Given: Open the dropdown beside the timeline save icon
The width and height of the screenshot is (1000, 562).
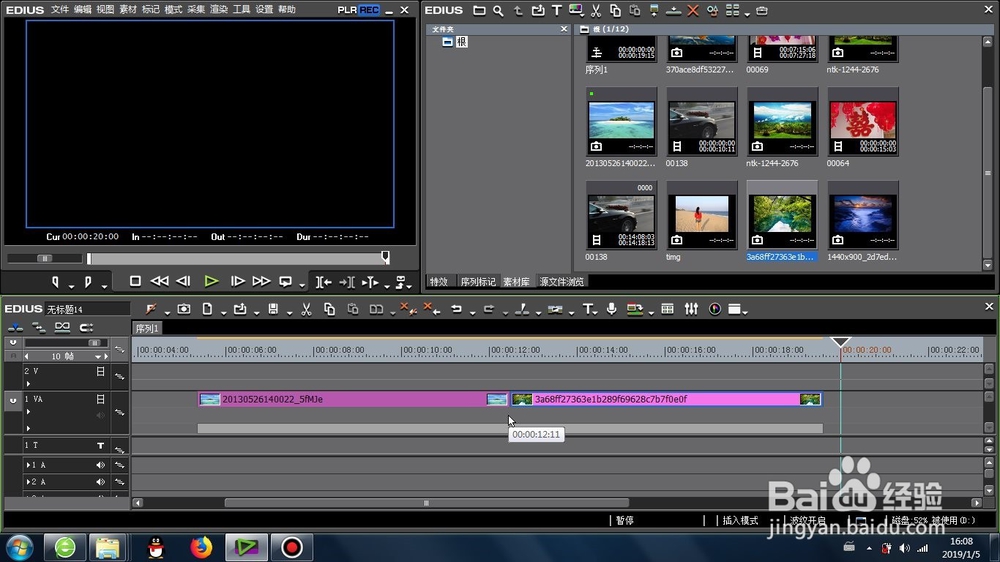Looking at the screenshot, I should [289, 313].
